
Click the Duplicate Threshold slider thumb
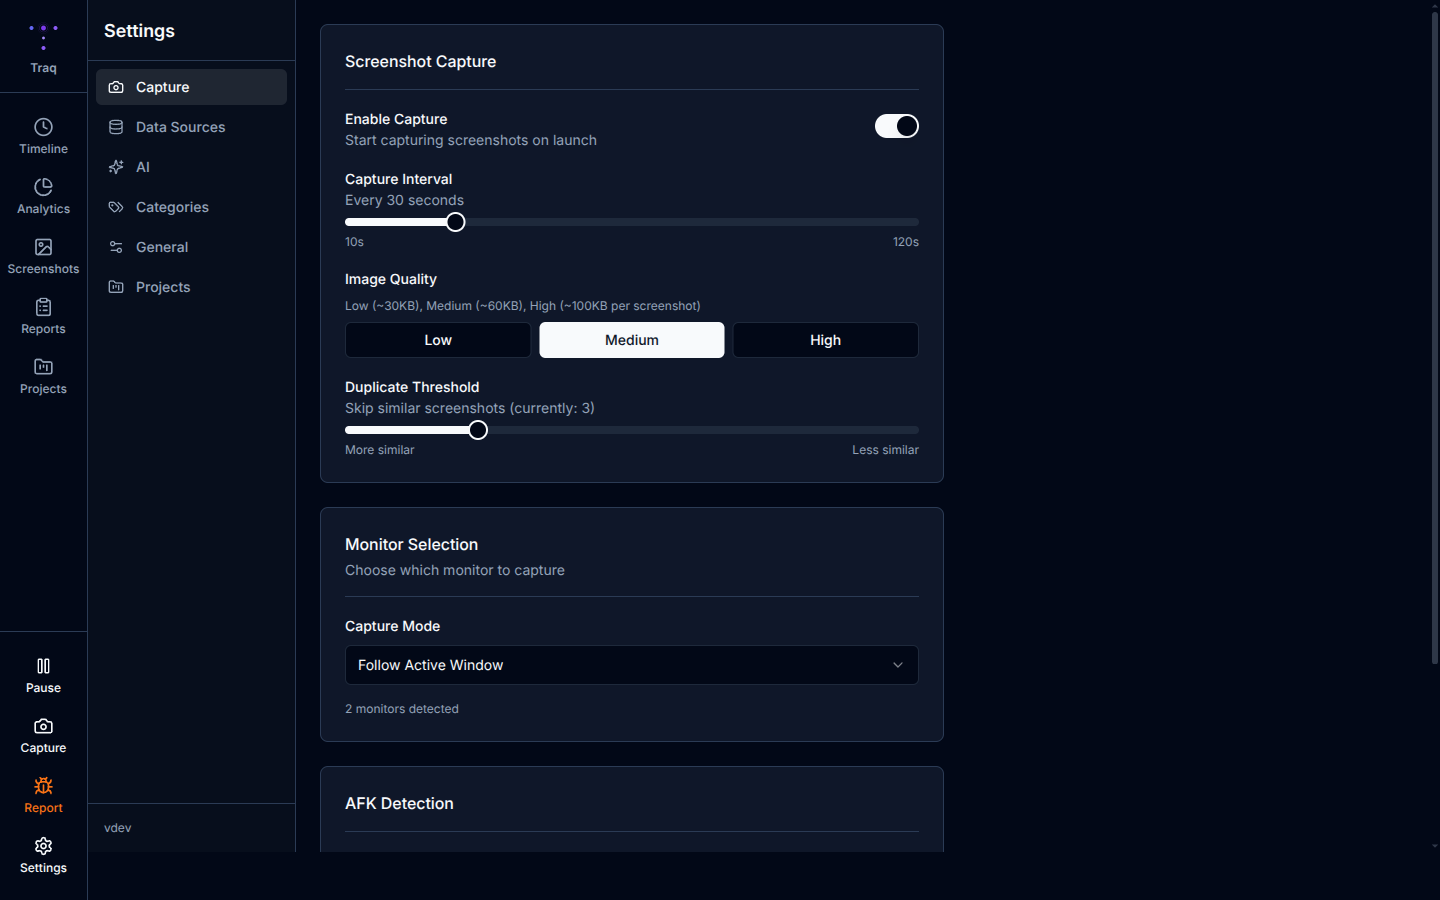[478, 430]
